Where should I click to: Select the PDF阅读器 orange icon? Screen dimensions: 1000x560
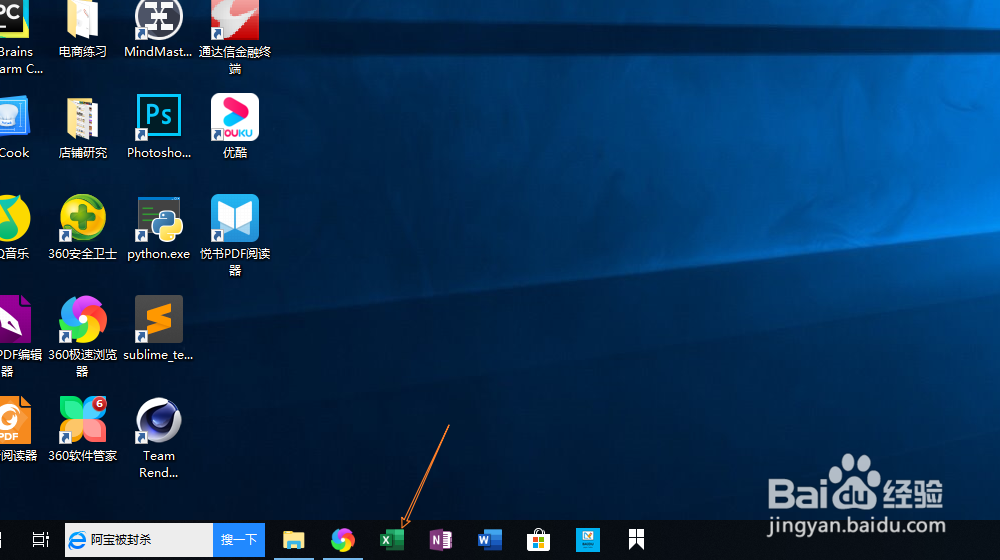(x=16, y=429)
